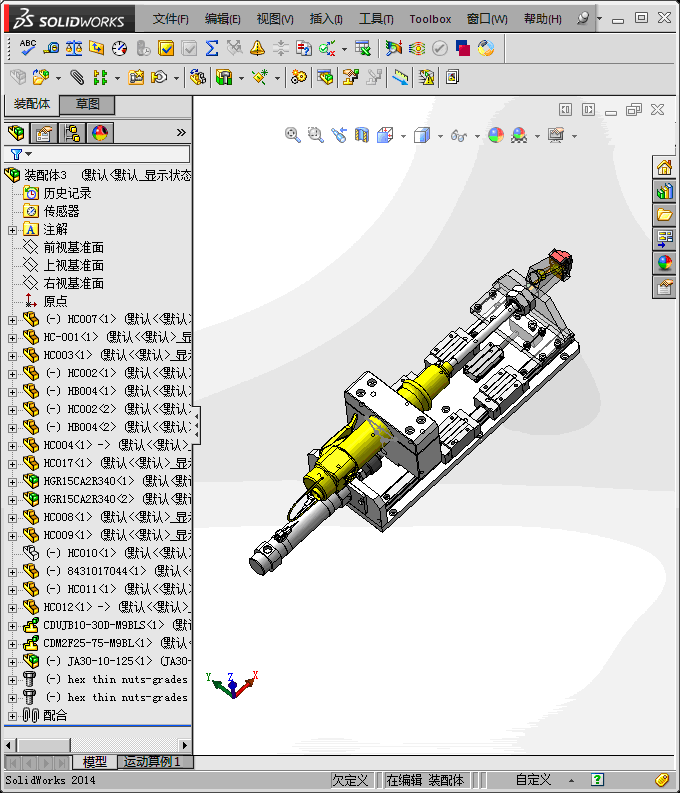Click the 自定义 units status text
Viewport: 680px width, 793px height.
(x=533, y=780)
